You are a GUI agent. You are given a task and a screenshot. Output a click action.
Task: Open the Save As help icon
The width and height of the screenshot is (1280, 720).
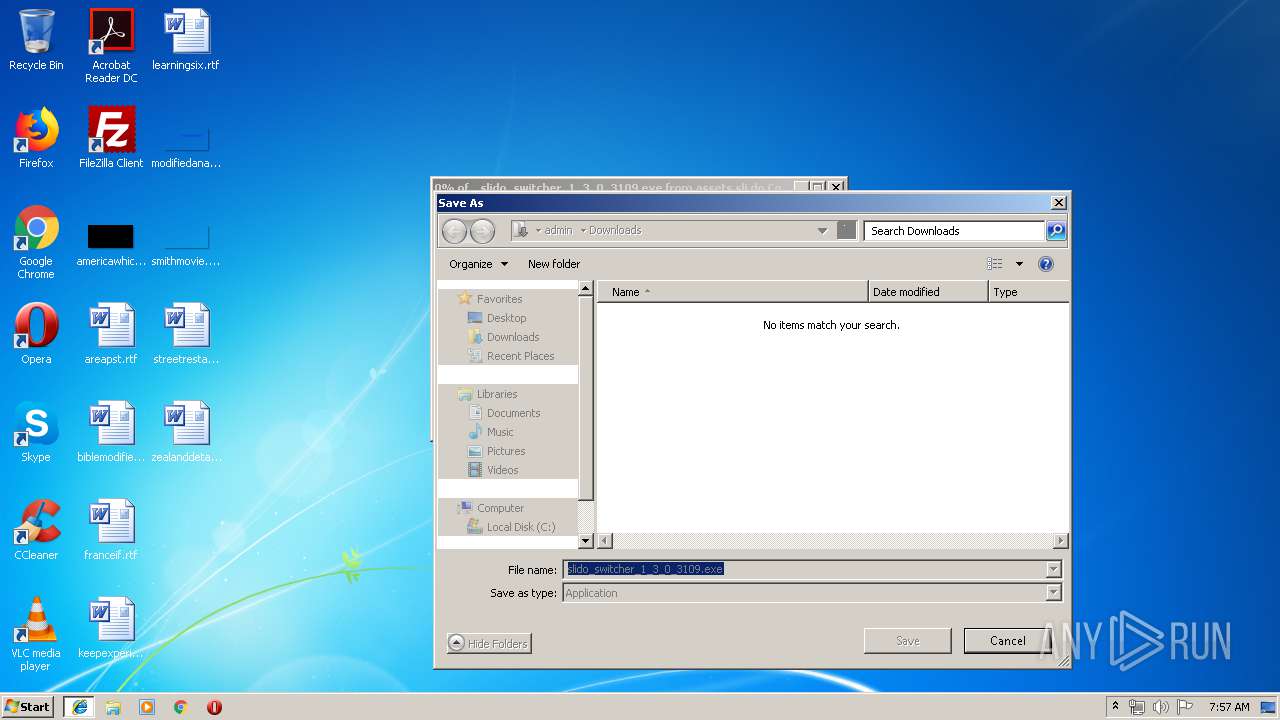tap(1046, 264)
